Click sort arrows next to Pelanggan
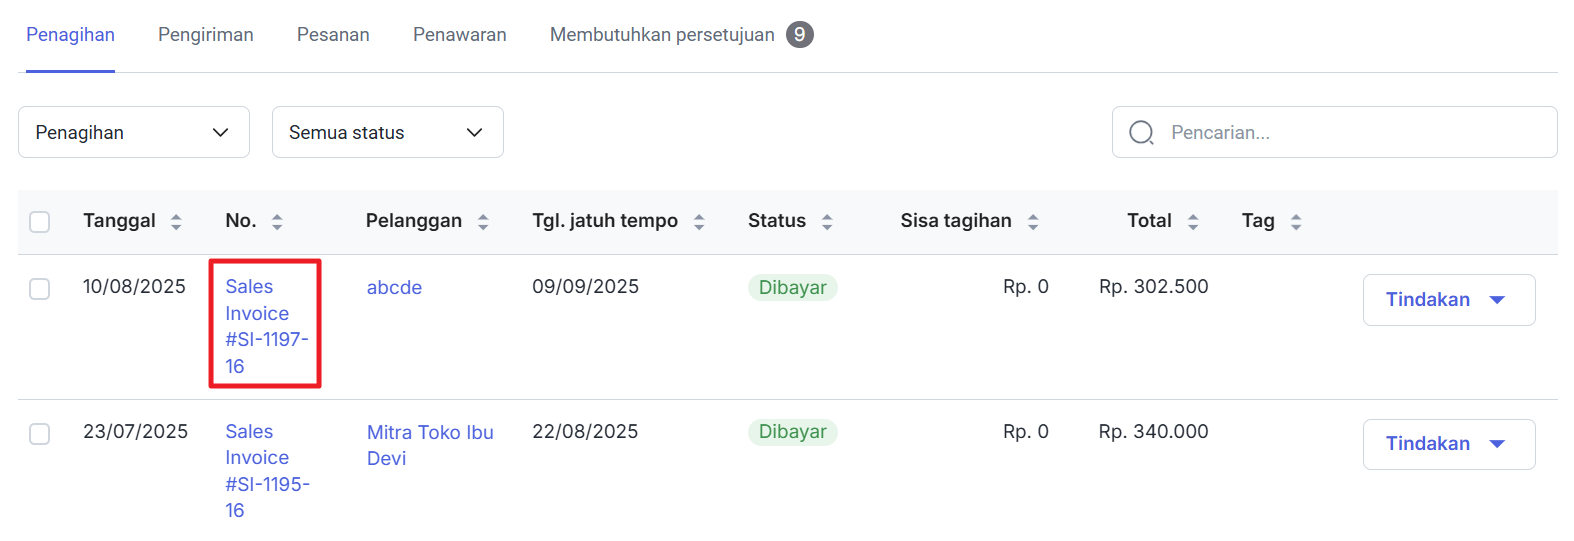Viewport: 1574px width, 541px height. click(x=483, y=222)
